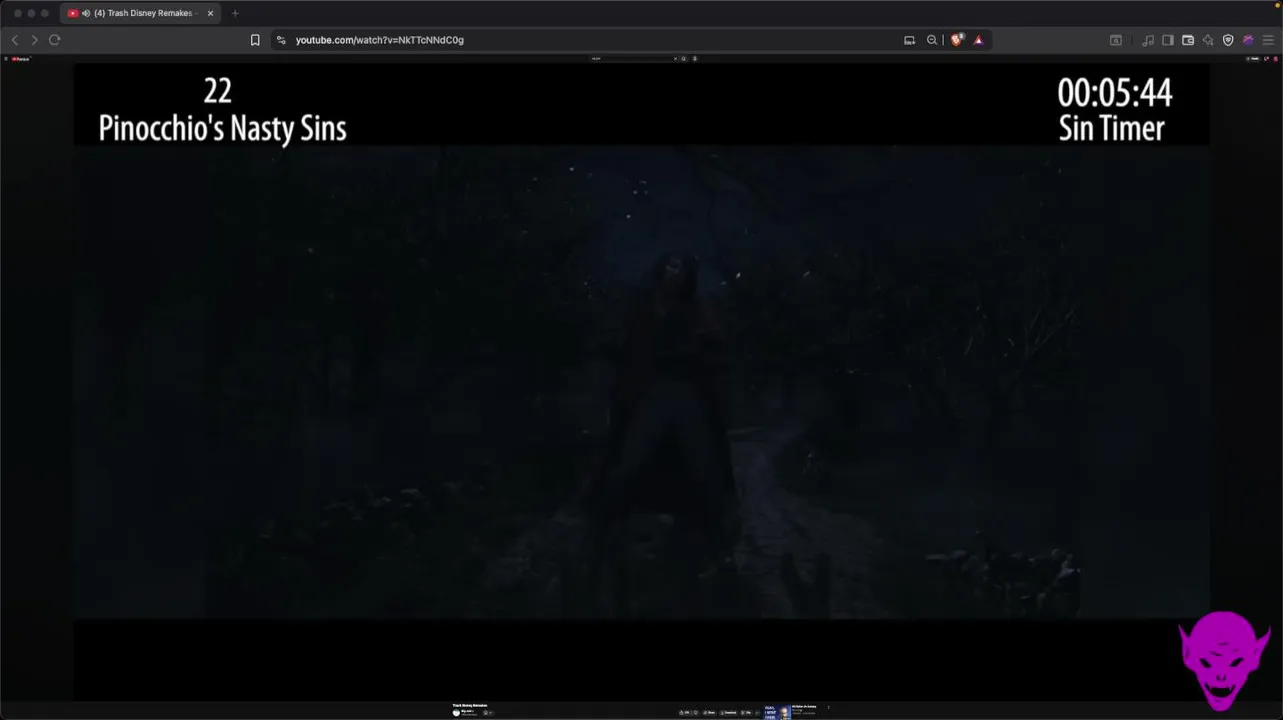Open the recommended video thumbnail at the bottom
This screenshot has height=720, width=1283.
pyautogui.click(x=777, y=712)
